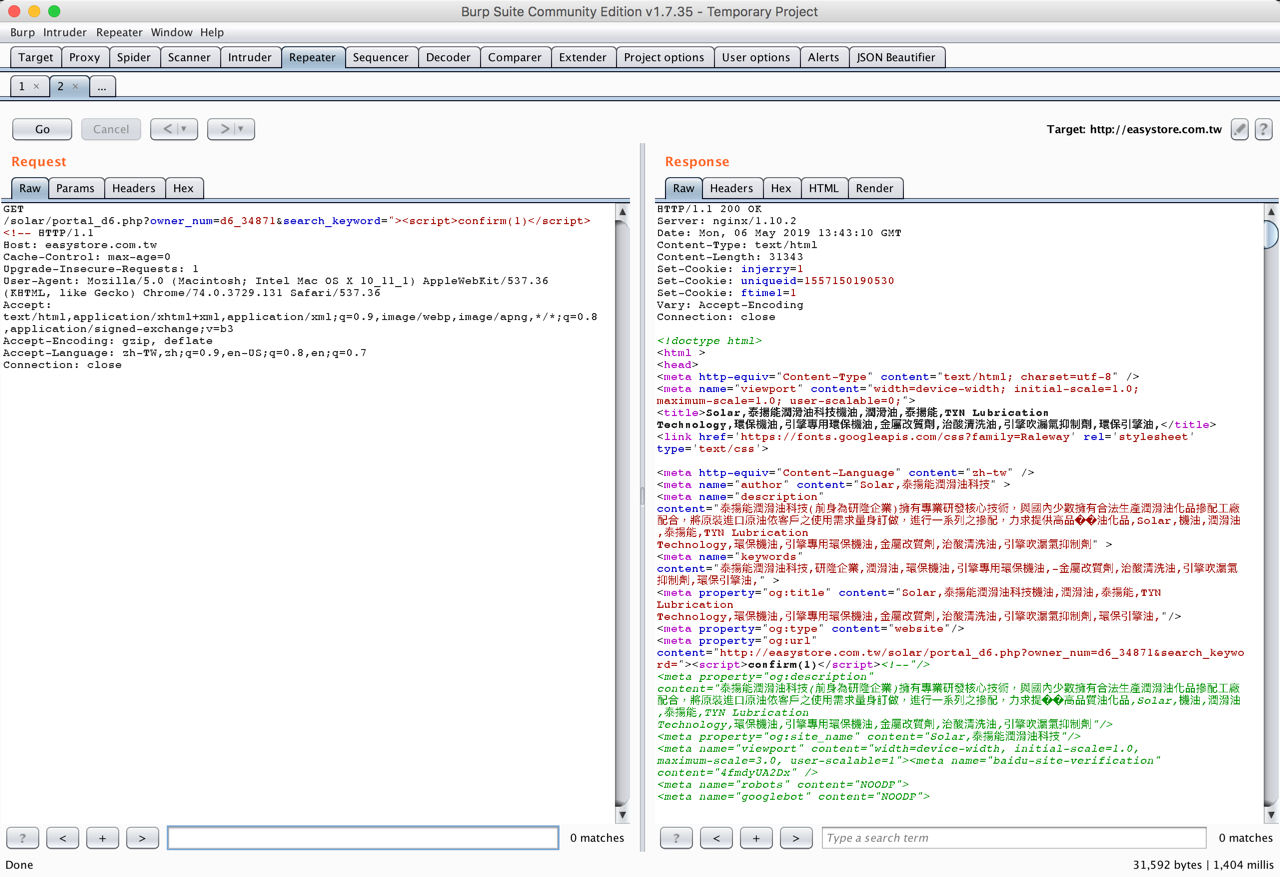Click the Go button to send request
The image size is (1280, 877).
[42, 129]
